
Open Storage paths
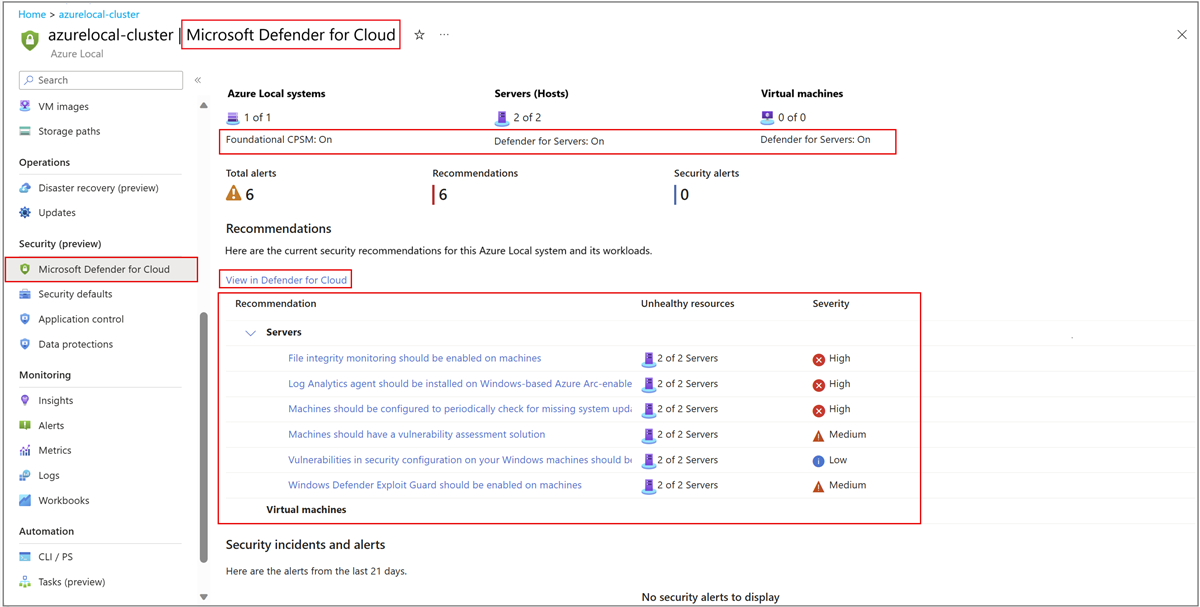(72, 131)
